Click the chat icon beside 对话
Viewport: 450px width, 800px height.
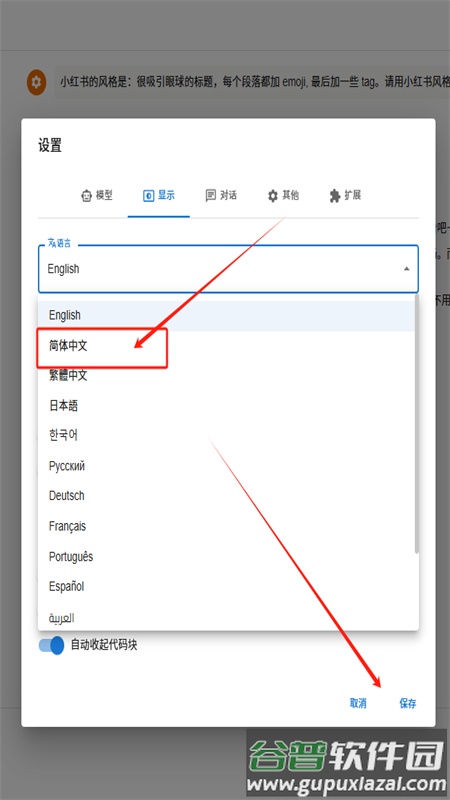[210, 195]
